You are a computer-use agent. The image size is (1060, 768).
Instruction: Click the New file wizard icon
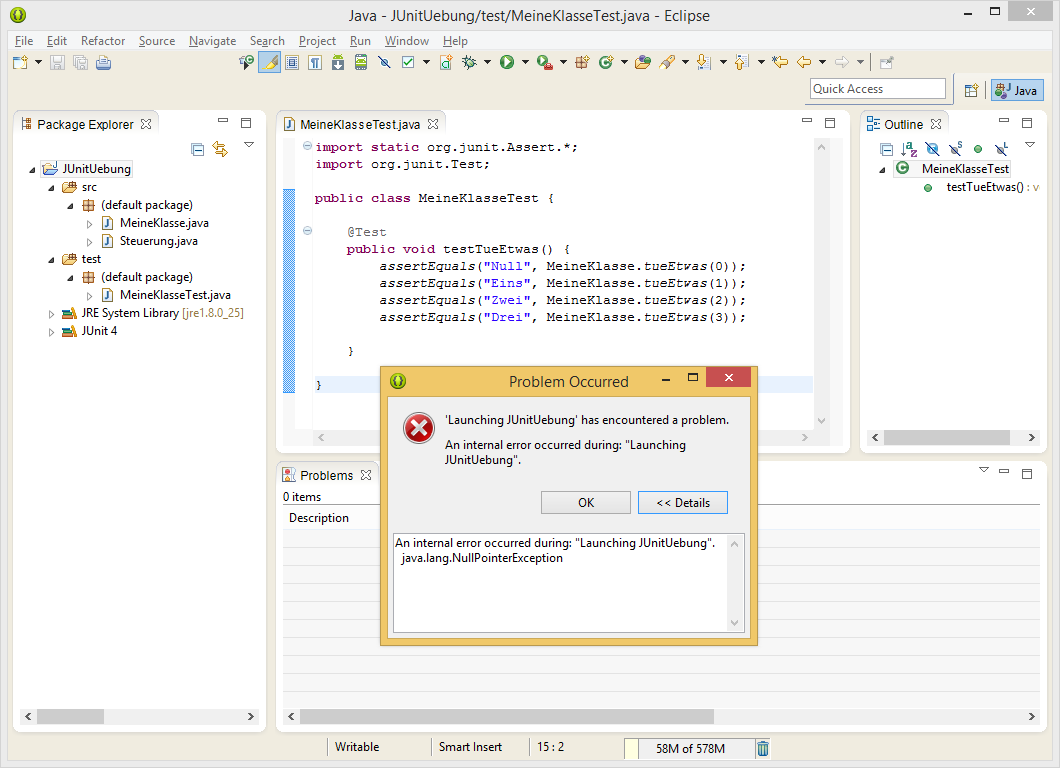coord(20,63)
